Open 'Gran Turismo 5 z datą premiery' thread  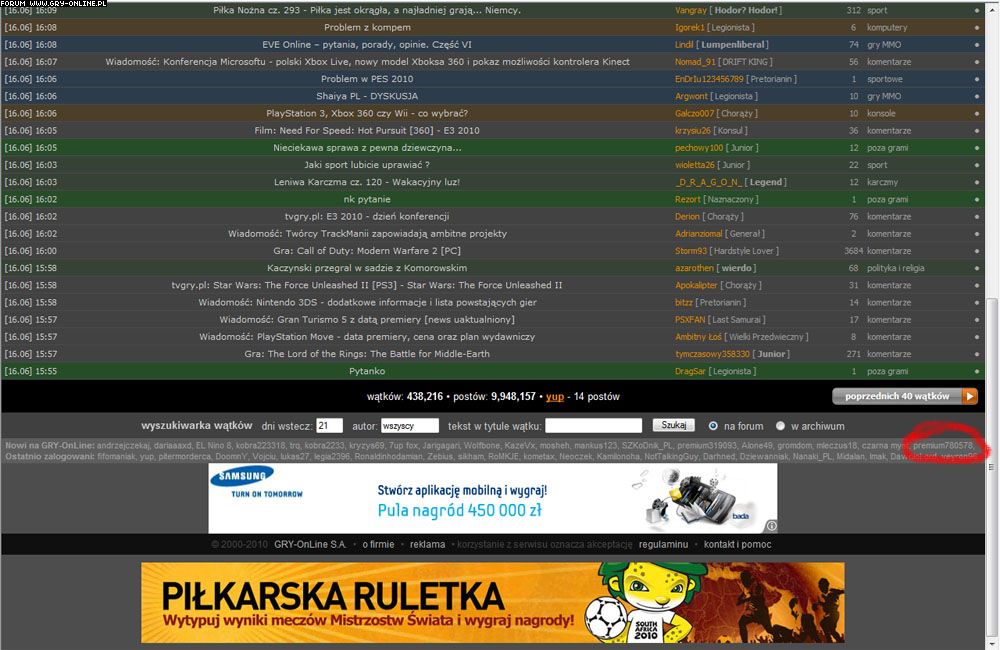tap(367, 320)
